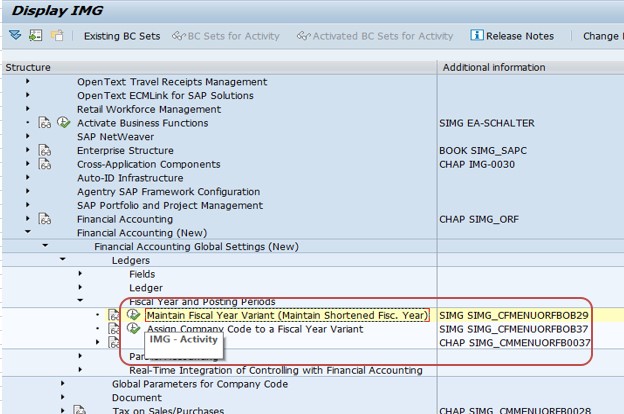The height and width of the screenshot is (414, 624).
Task: Select Real-Time Integration of Controlling text
Action: pos(276,370)
